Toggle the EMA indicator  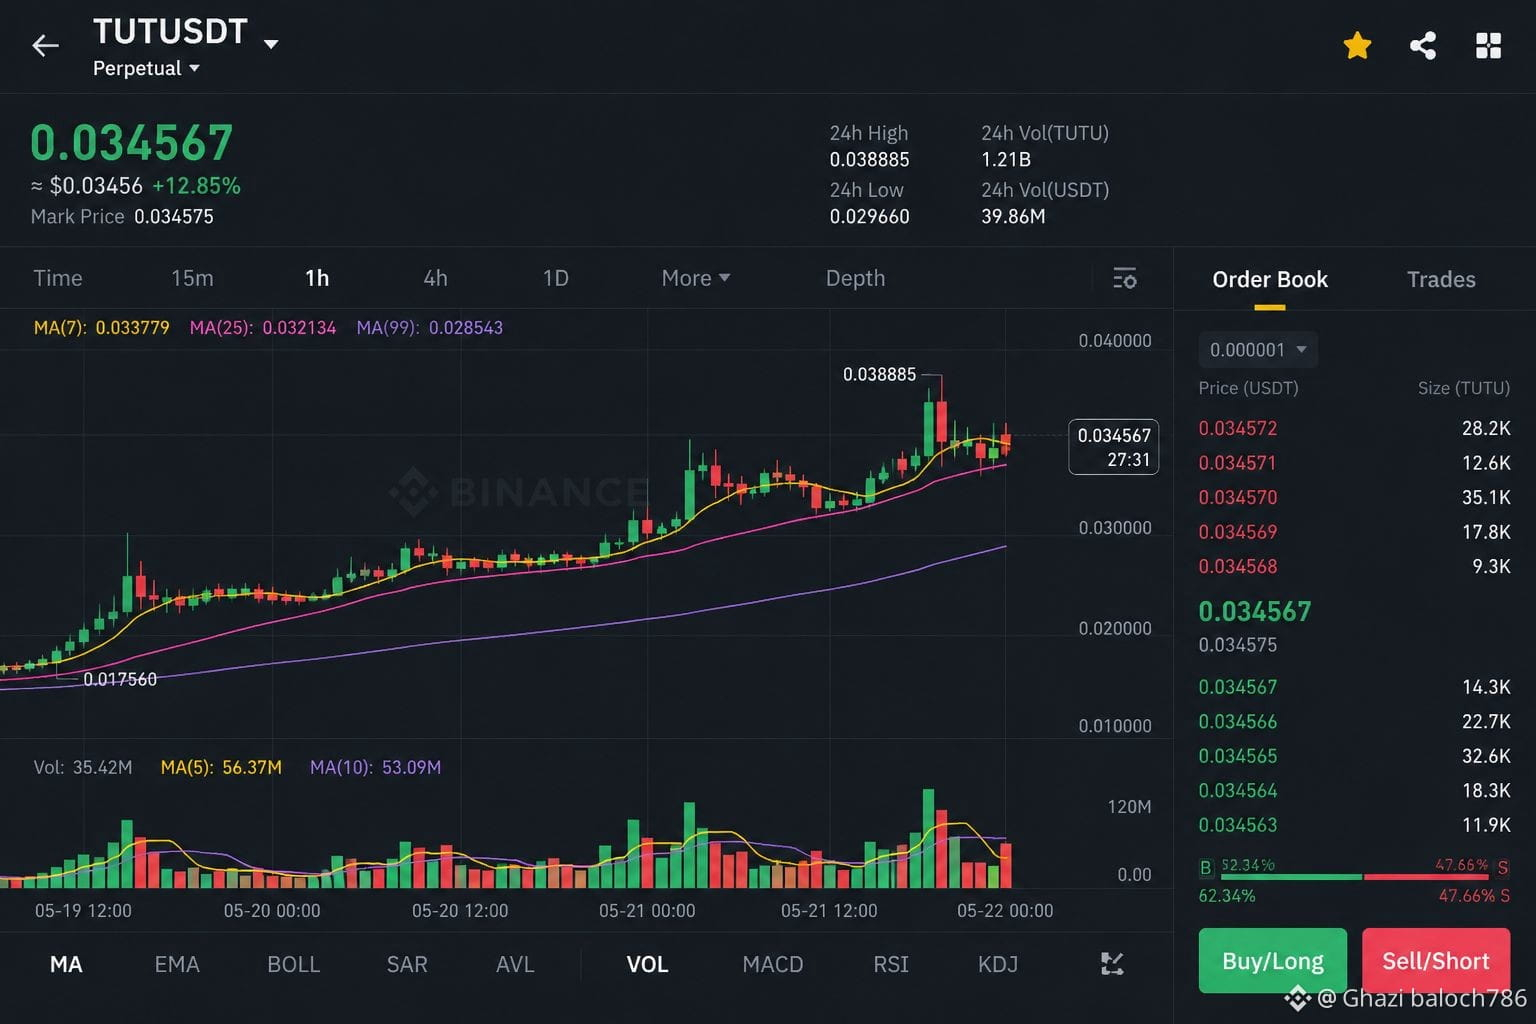point(177,964)
